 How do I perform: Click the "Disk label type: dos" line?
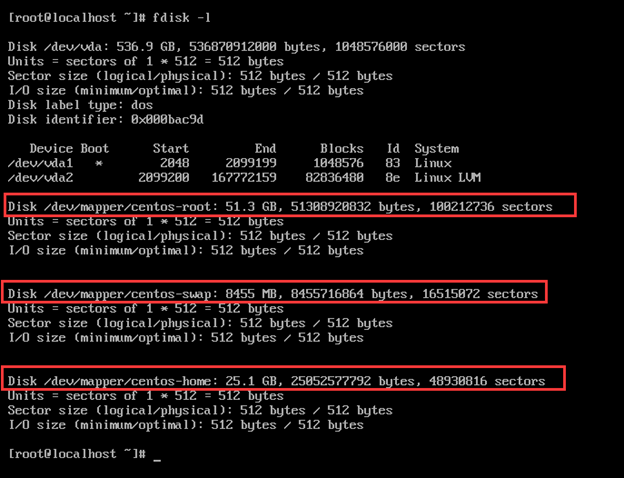[78, 105]
